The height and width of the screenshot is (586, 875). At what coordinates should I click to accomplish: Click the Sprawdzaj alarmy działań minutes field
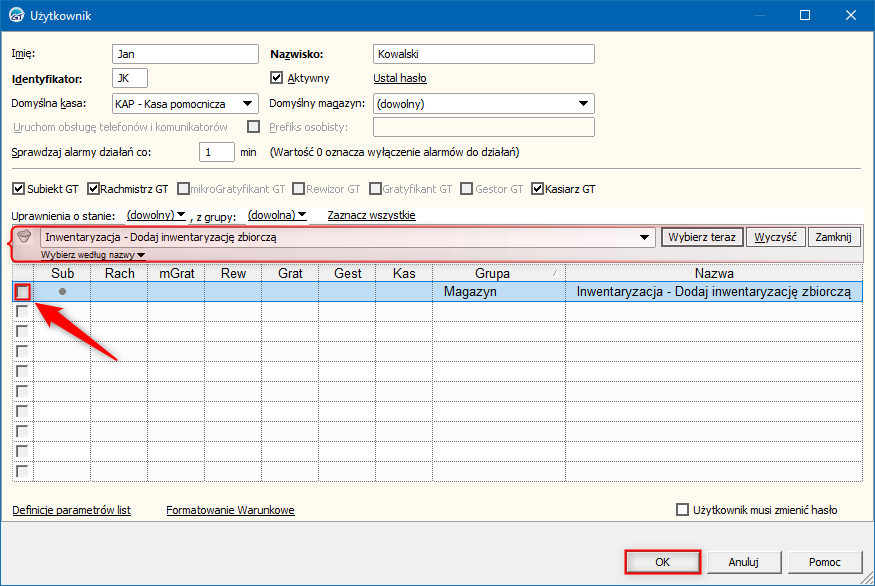tap(217, 152)
